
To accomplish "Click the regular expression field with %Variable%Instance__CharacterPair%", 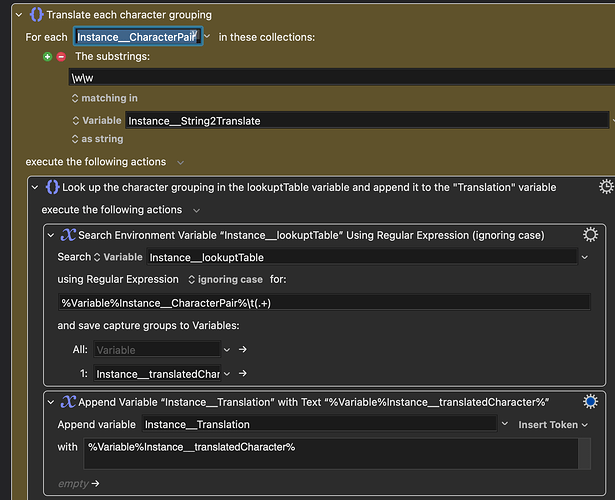I will click(324, 303).
